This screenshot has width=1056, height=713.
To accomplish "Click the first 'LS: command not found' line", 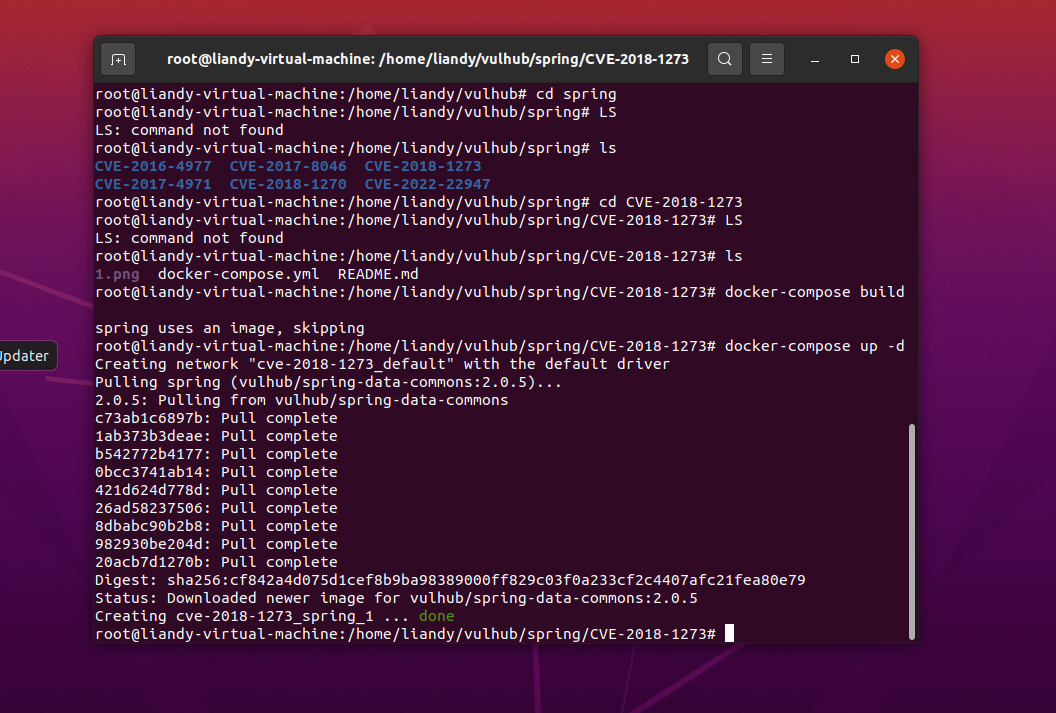I will pyautogui.click(x=189, y=130).
